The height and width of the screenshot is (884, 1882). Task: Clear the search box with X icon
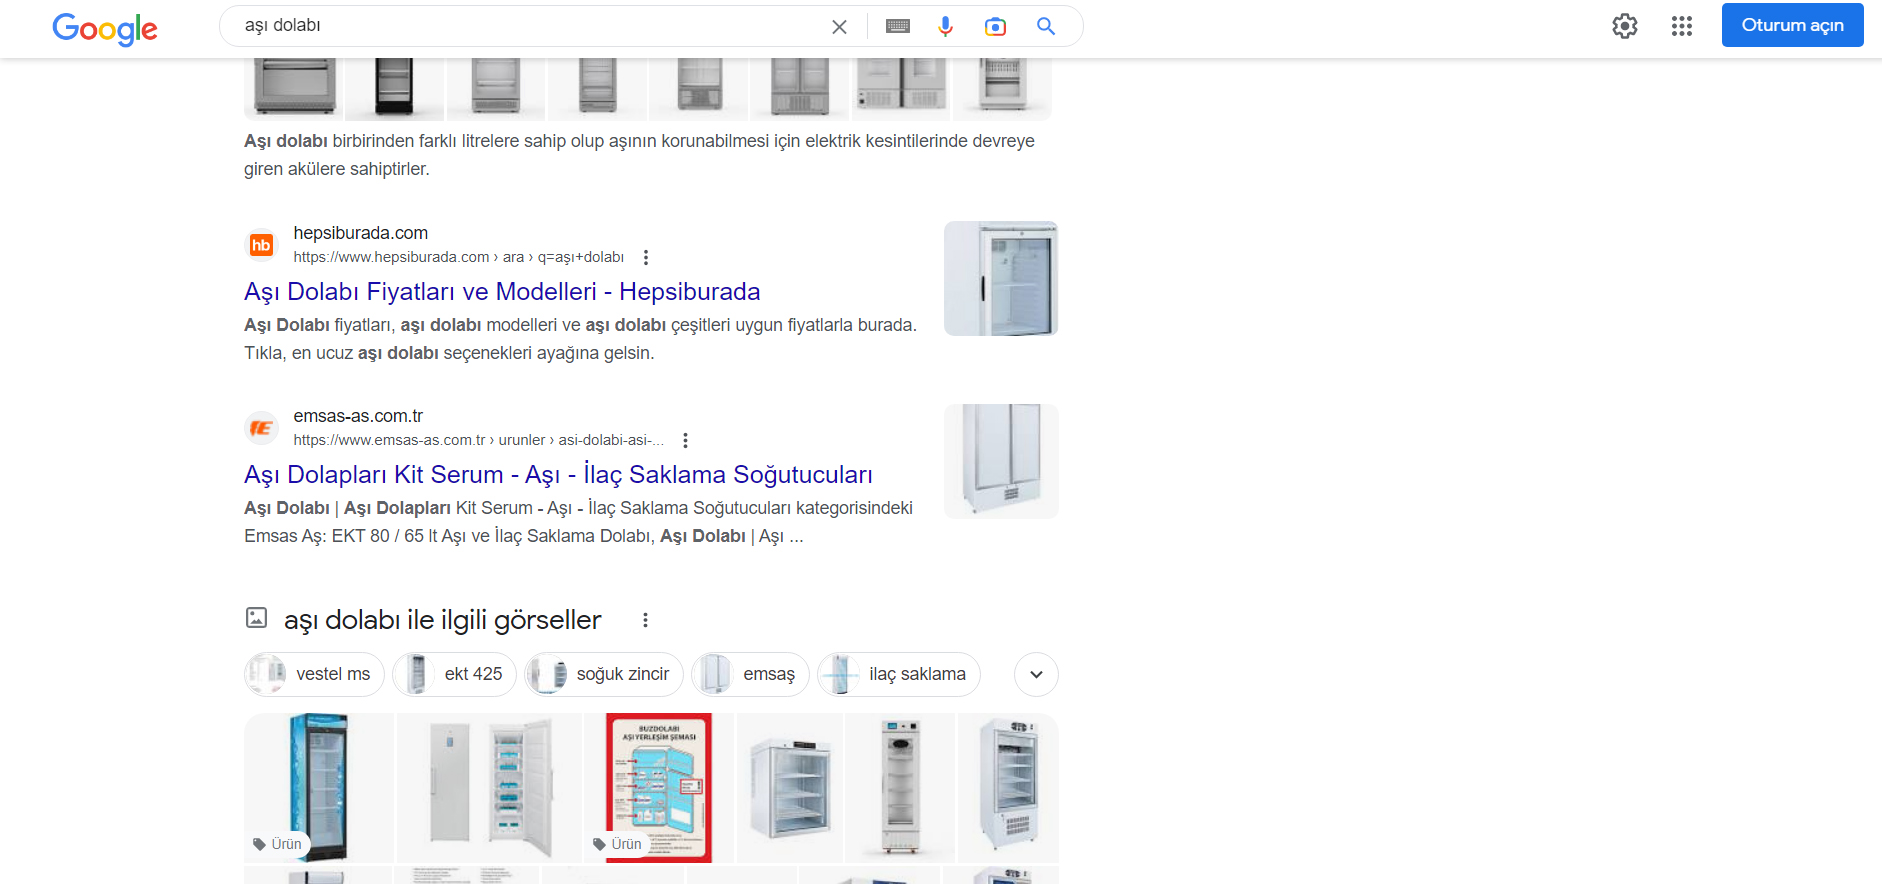tap(839, 27)
